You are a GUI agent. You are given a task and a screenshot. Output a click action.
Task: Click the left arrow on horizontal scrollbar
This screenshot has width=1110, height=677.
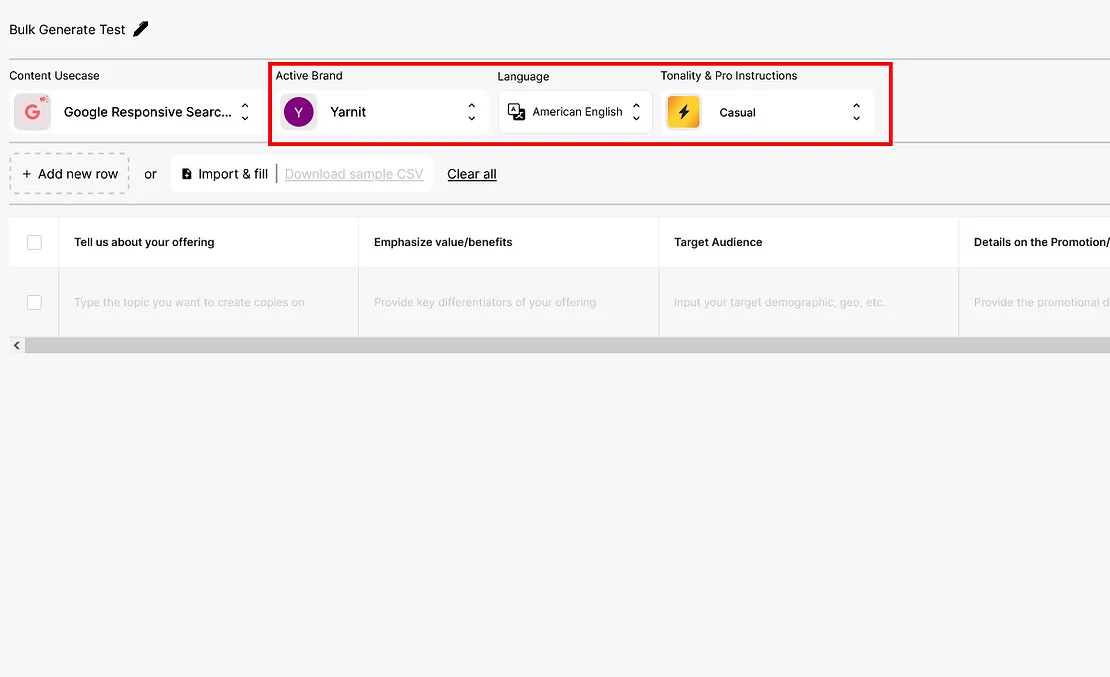[x=17, y=346]
